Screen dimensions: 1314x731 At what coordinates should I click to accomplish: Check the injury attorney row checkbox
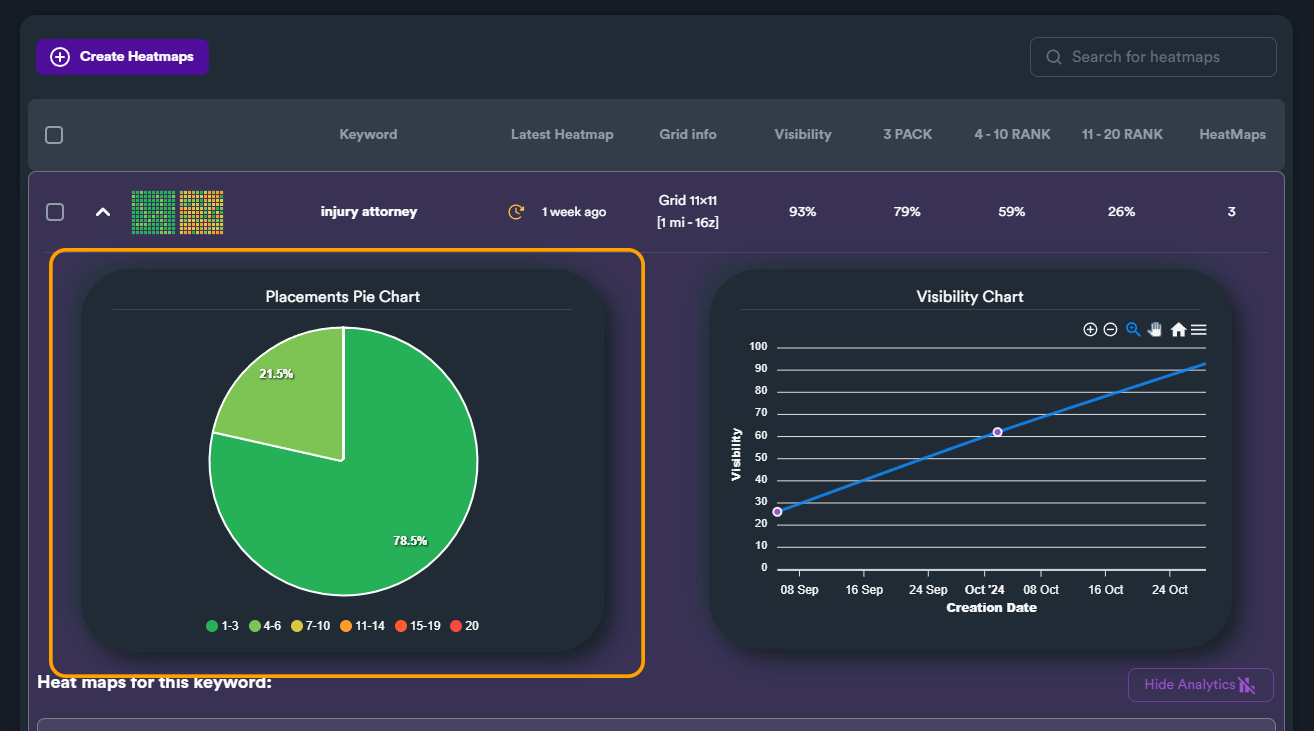pos(55,212)
